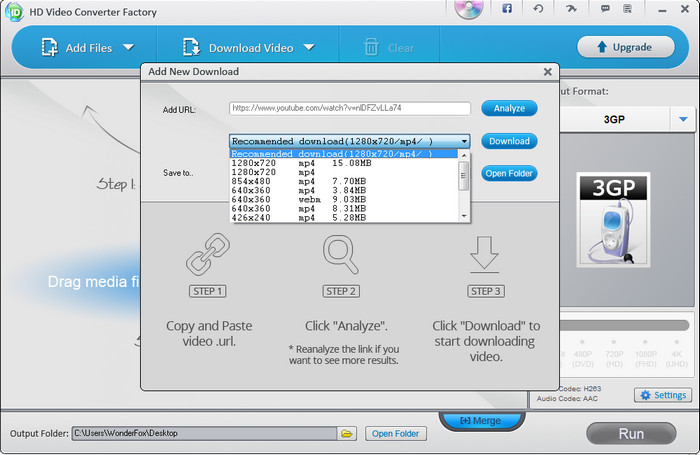Set quality slider to 4K (UHD)
The height and width of the screenshot is (455, 700).
677,342
